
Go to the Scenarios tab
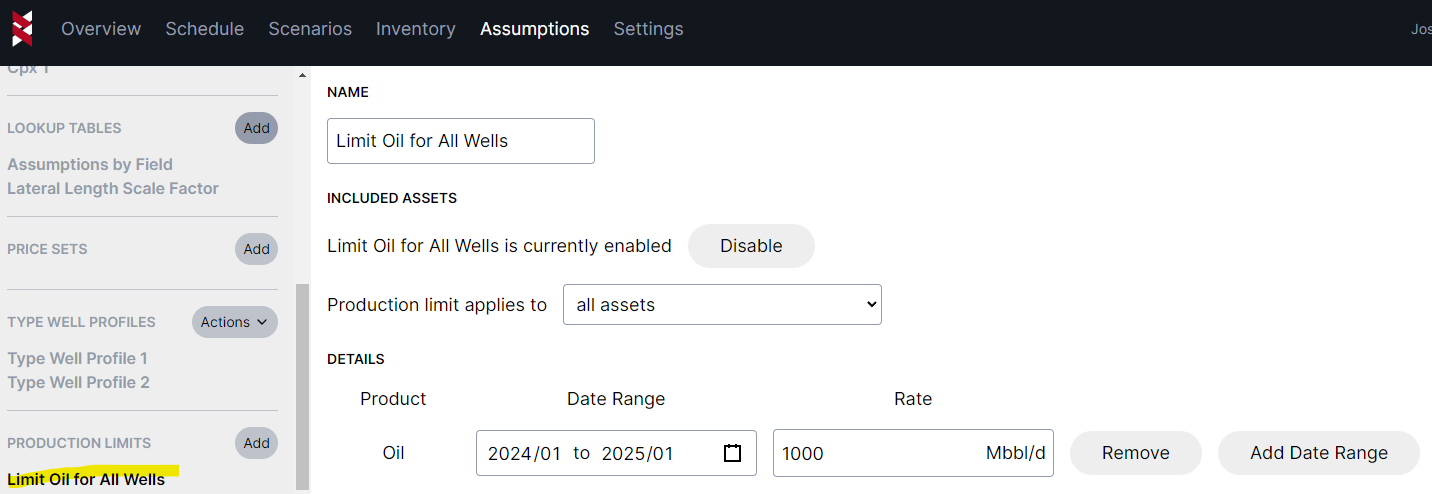[x=310, y=29]
